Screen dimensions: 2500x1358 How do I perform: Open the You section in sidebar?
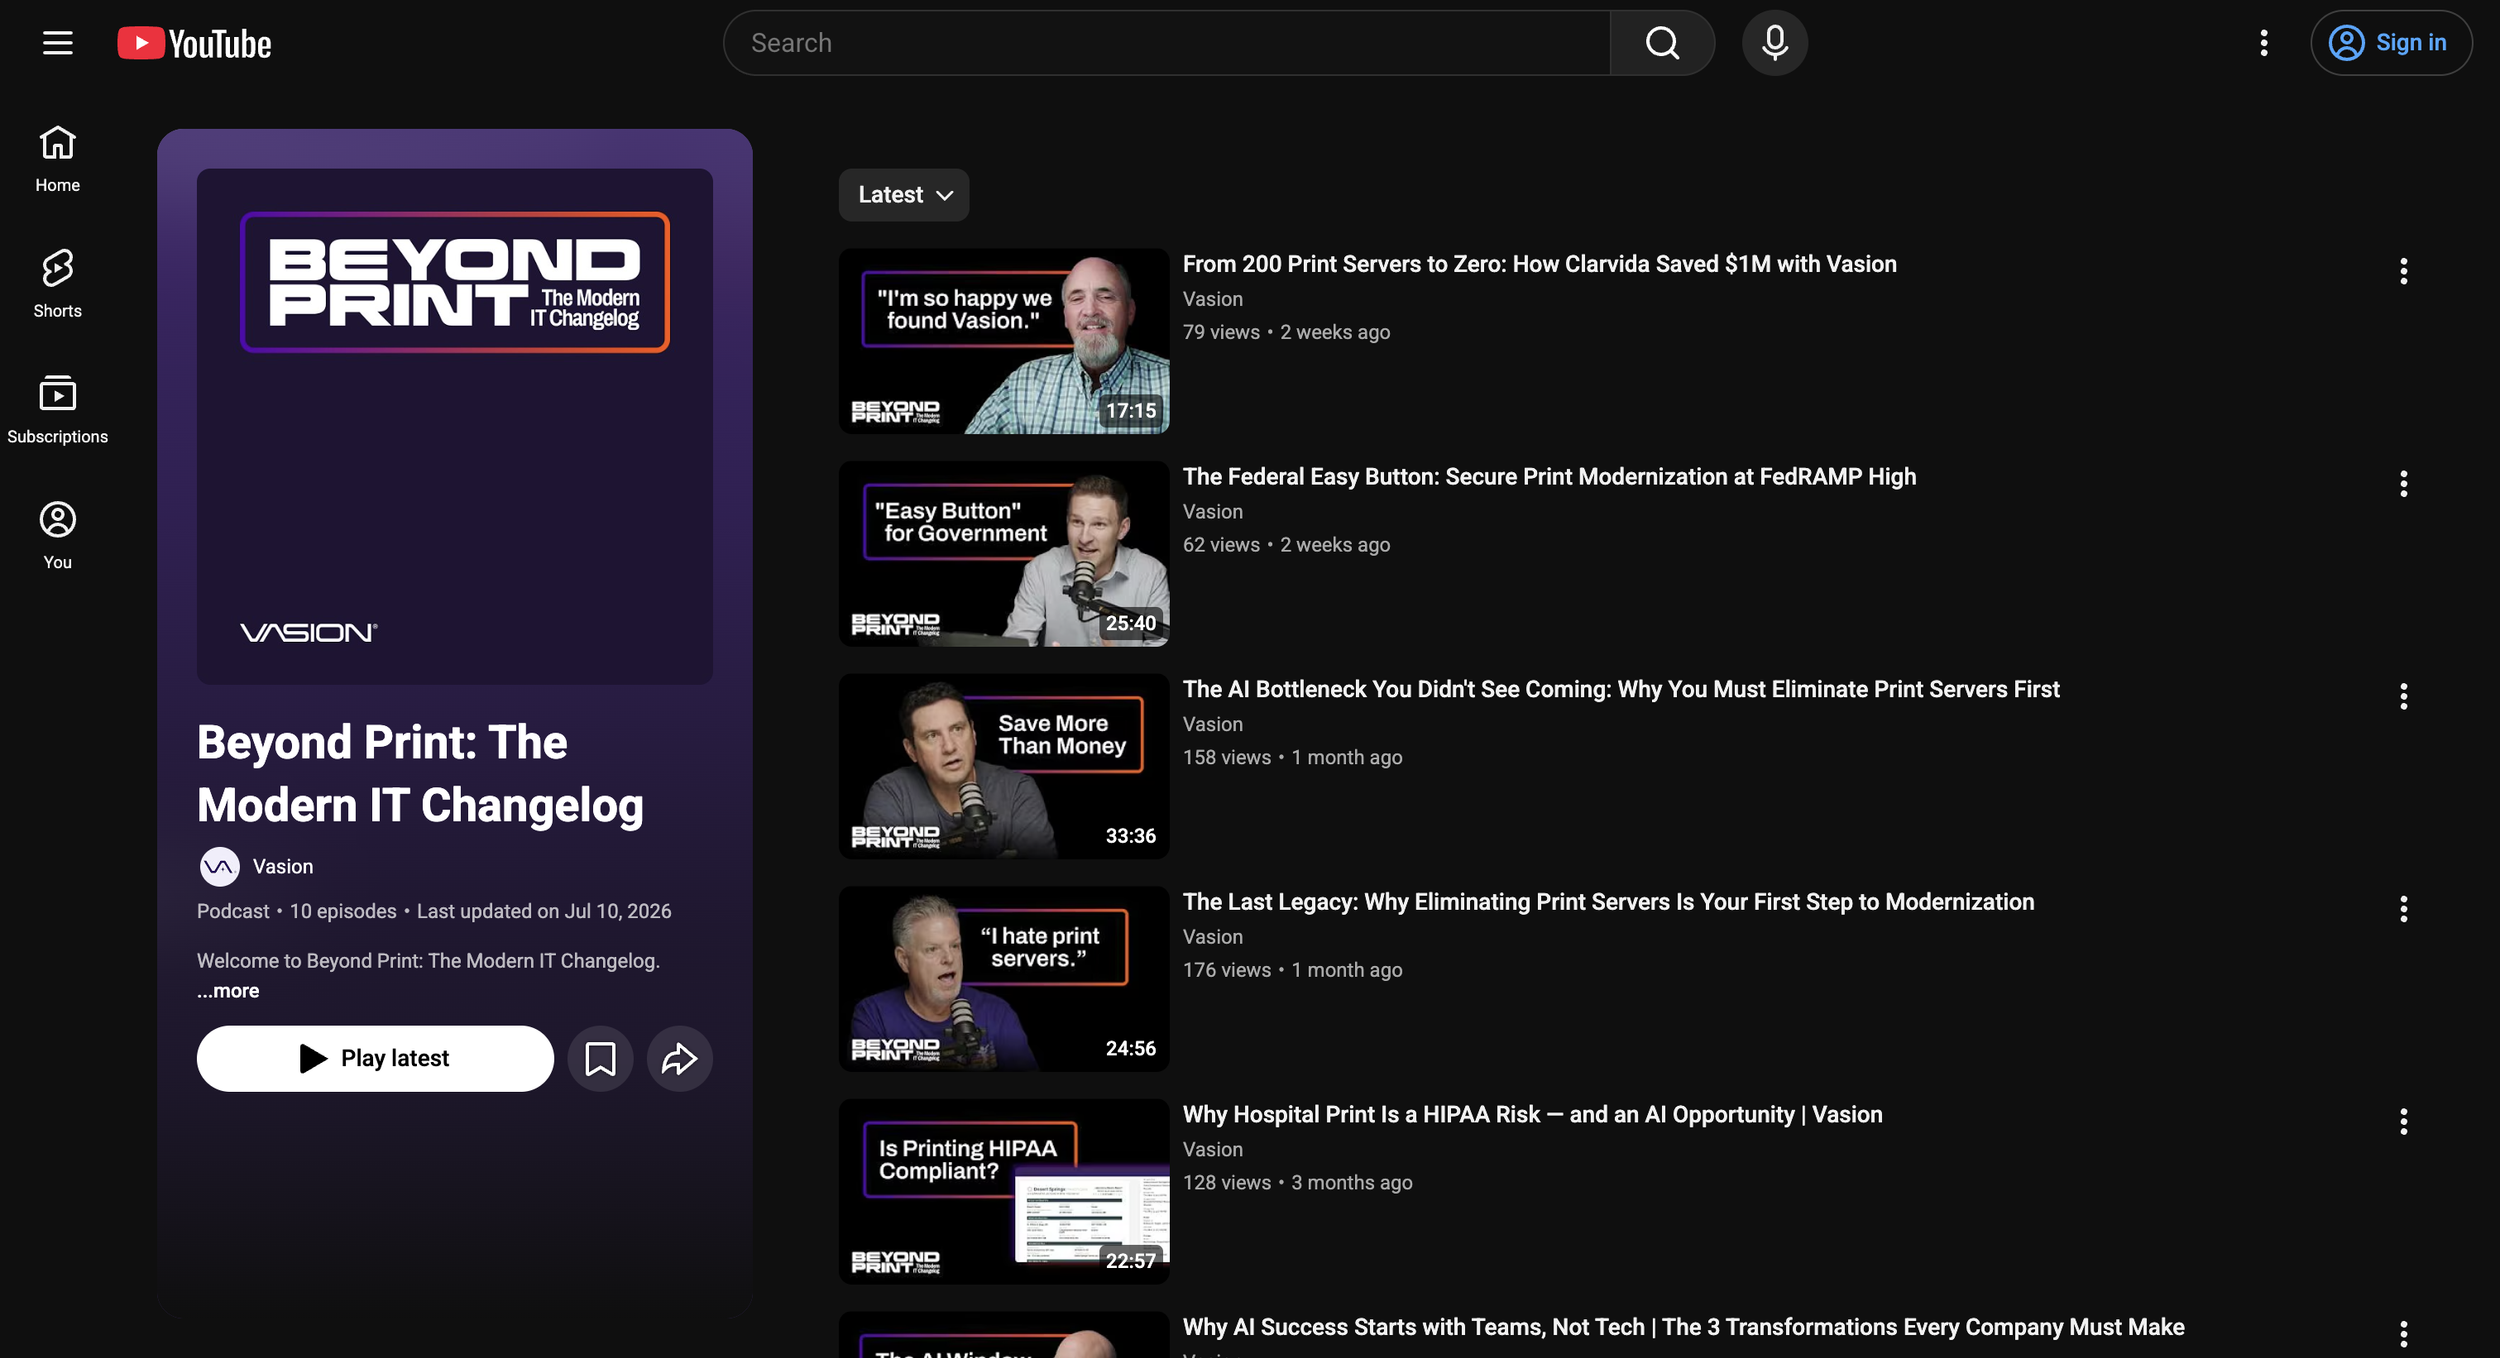[58, 536]
